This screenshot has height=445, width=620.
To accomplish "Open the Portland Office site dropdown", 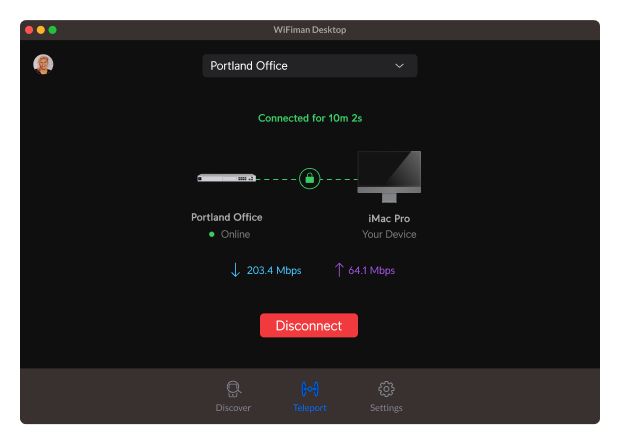I will [310, 66].
